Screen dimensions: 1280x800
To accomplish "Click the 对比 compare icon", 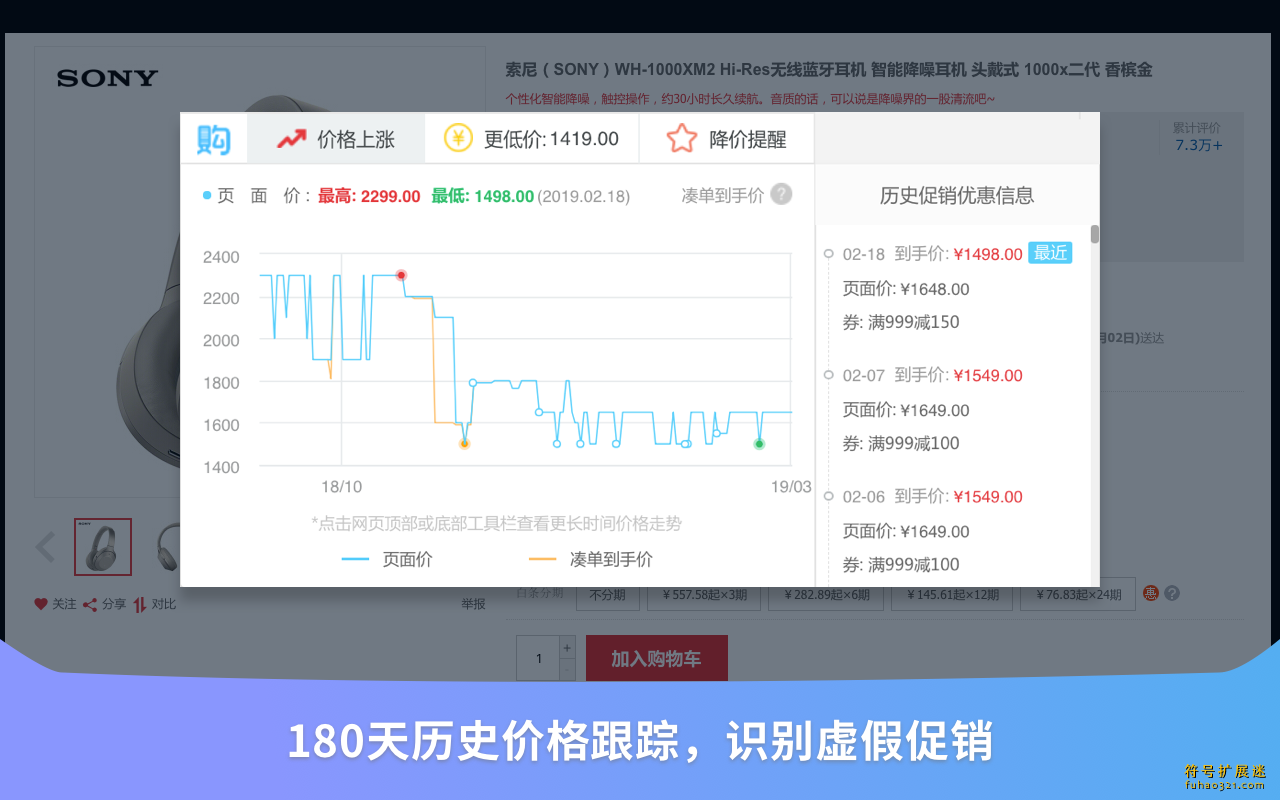I will (x=140, y=604).
